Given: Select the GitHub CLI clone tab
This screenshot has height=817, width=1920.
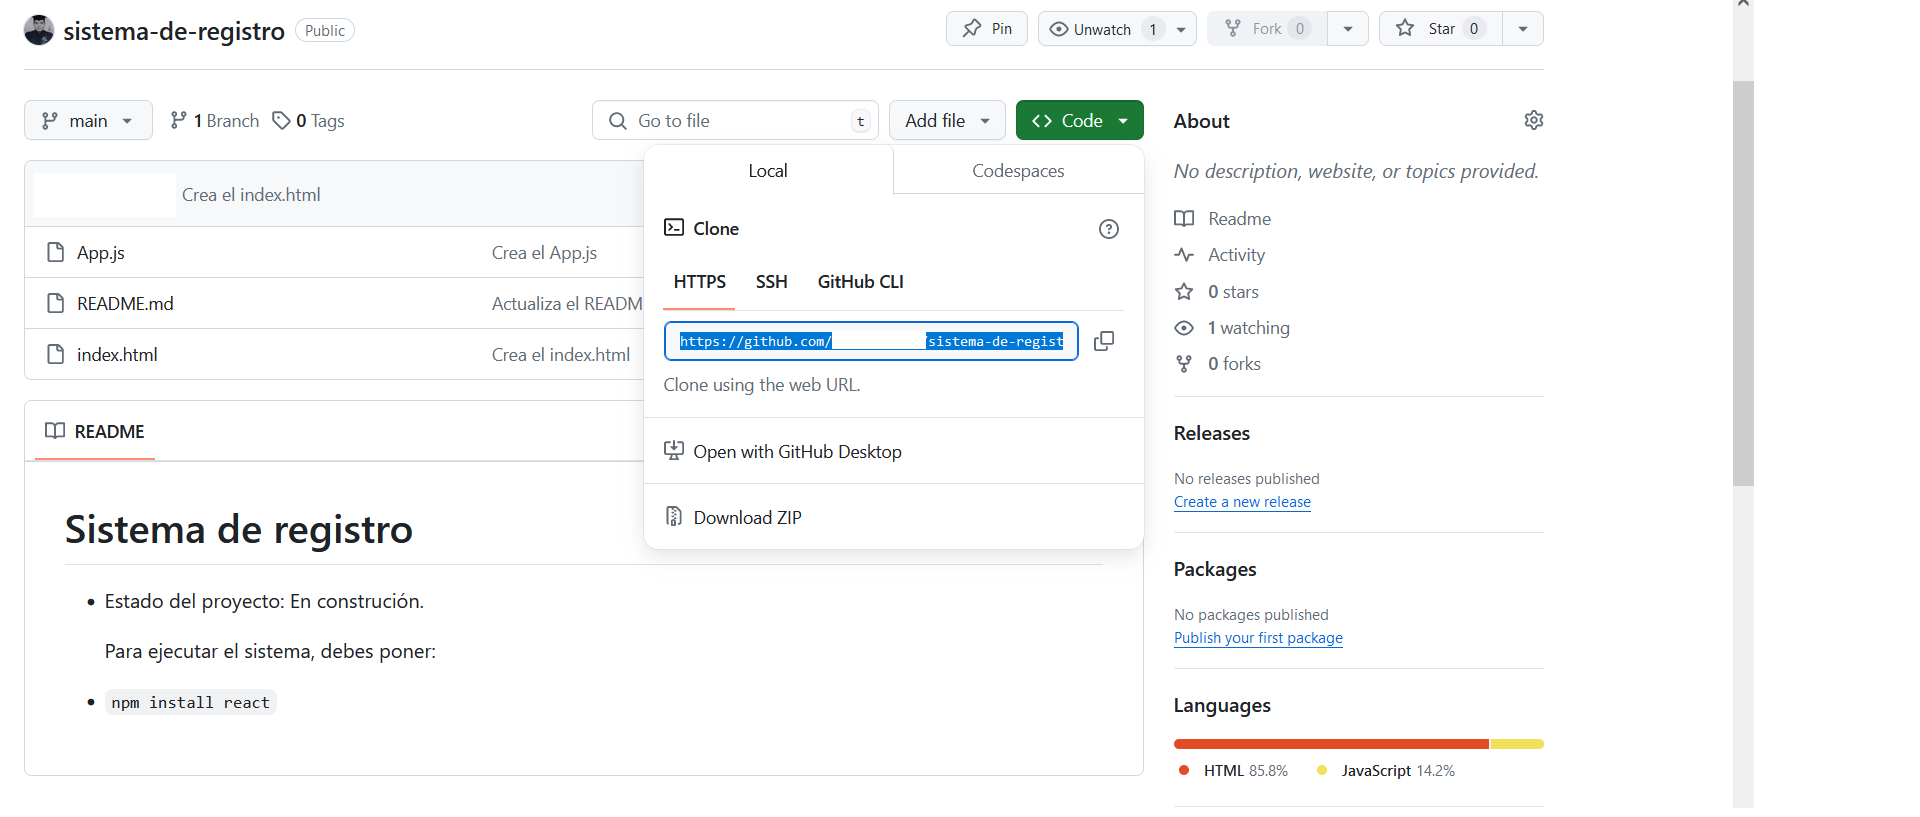Looking at the screenshot, I should pos(860,282).
